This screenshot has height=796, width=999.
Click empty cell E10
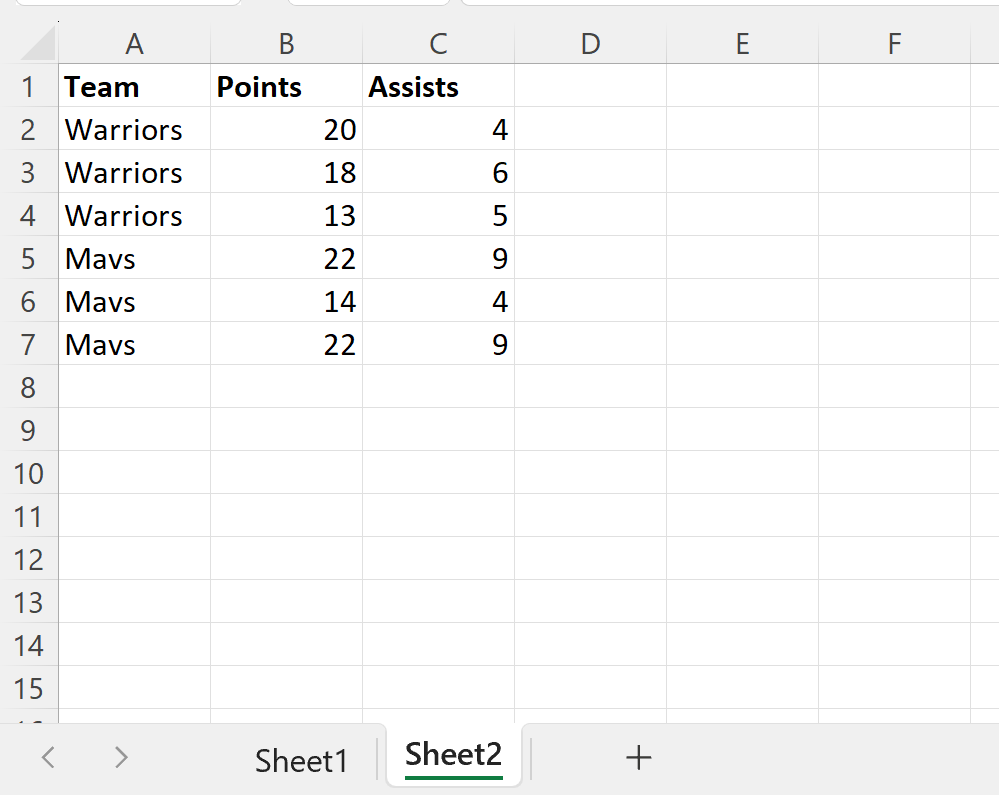pos(742,473)
